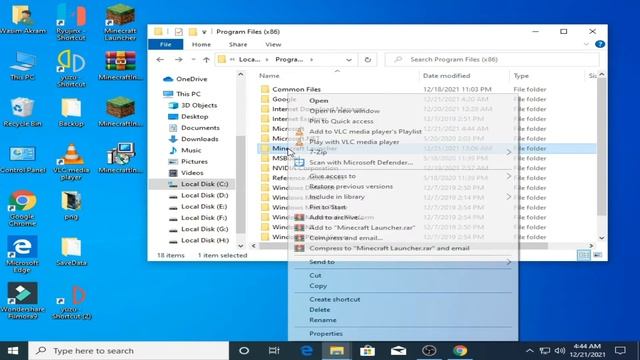
Task: Switch to large icons view button
Action: [597, 255]
